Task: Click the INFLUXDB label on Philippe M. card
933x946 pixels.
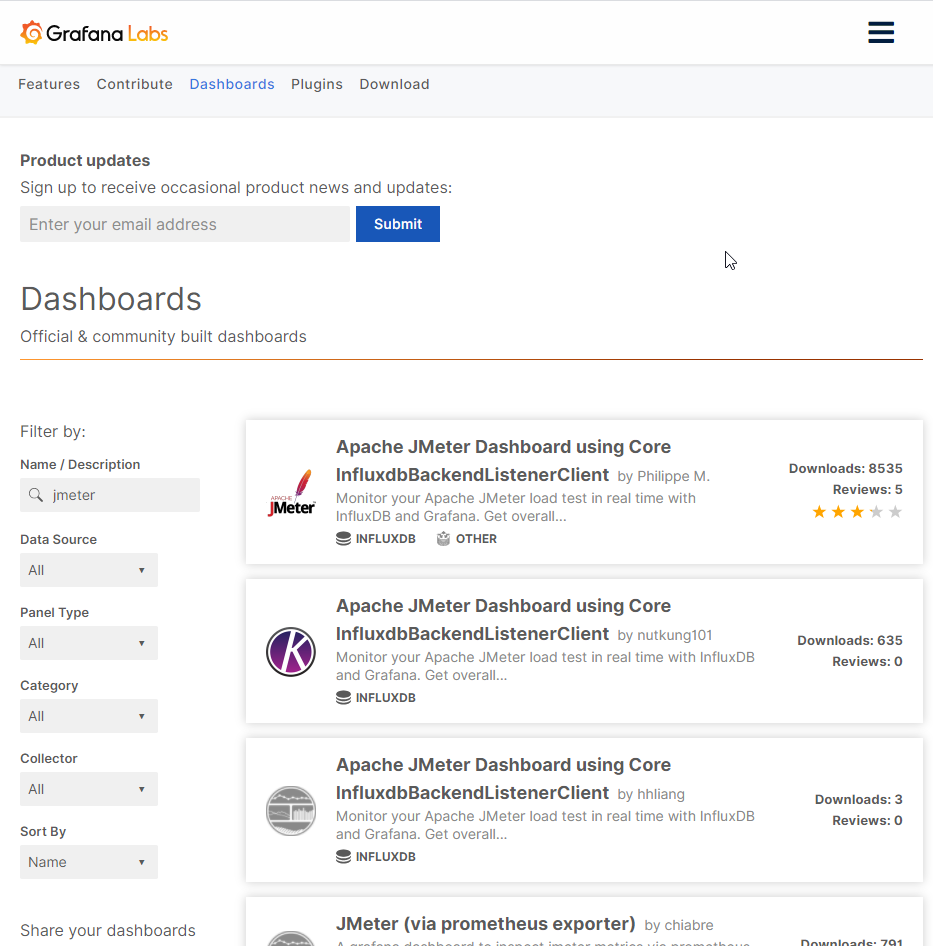Action: (x=386, y=539)
